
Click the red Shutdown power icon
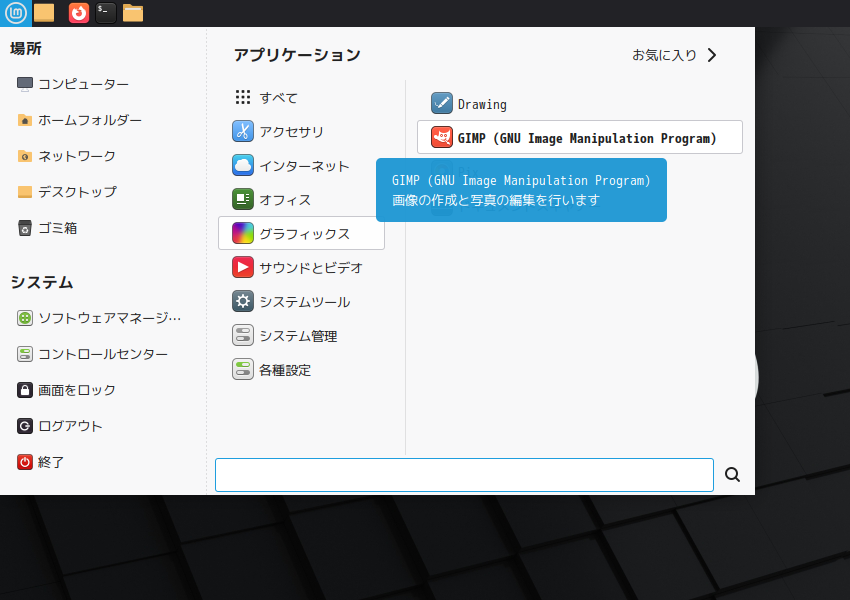(24, 462)
